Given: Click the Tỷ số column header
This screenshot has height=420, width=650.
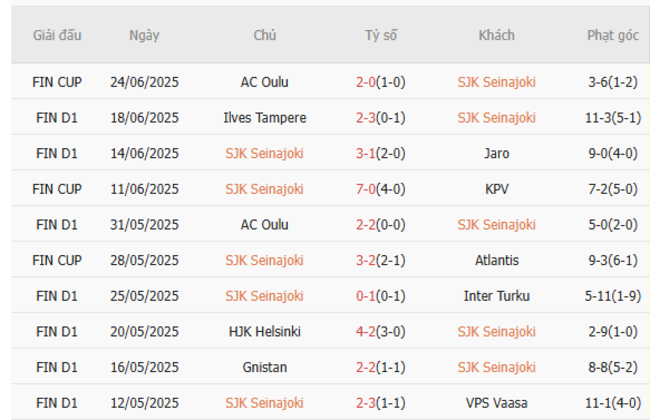Looking at the screenshot, I should [380, 36].
